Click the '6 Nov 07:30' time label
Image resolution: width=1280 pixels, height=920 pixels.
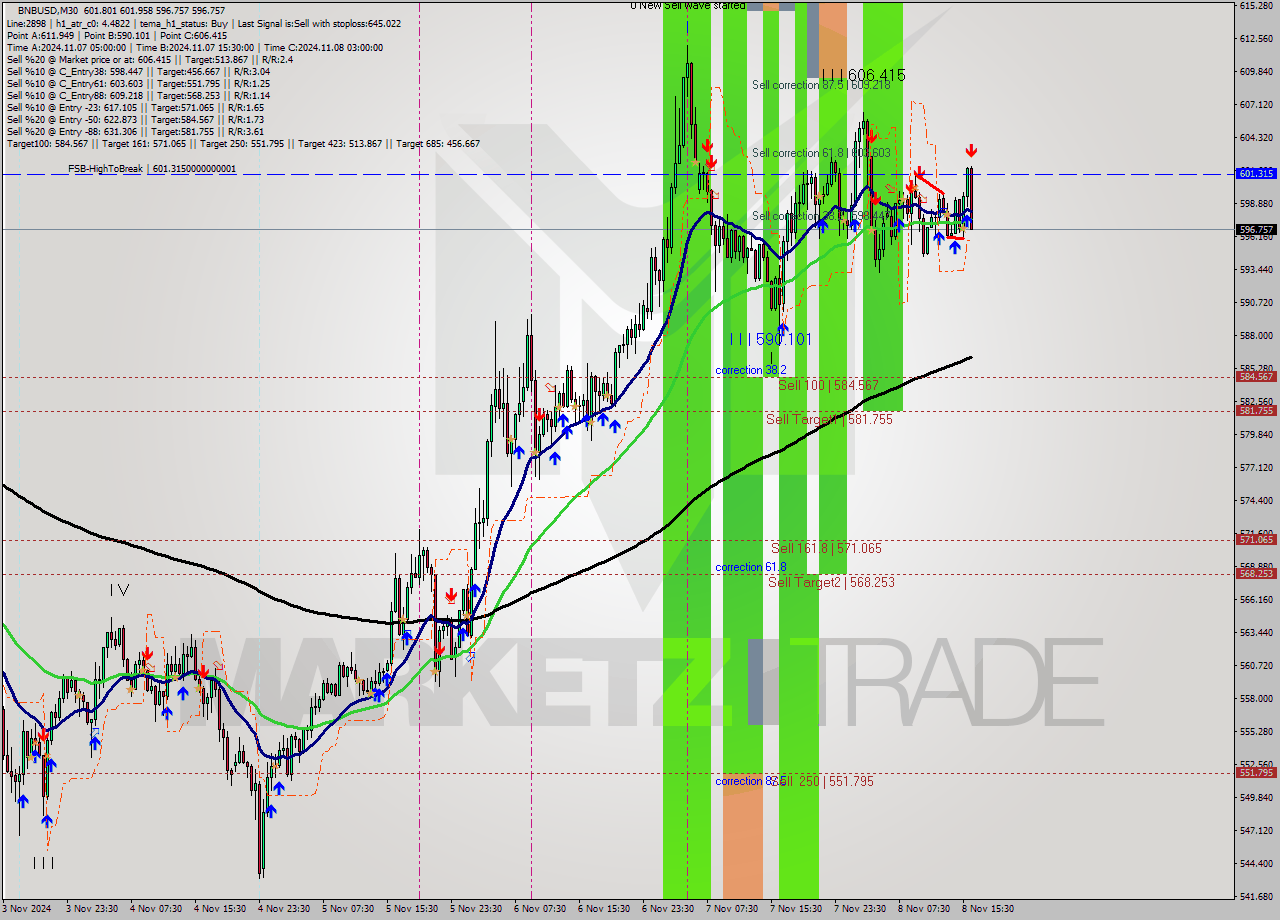[x=541, y=909]
